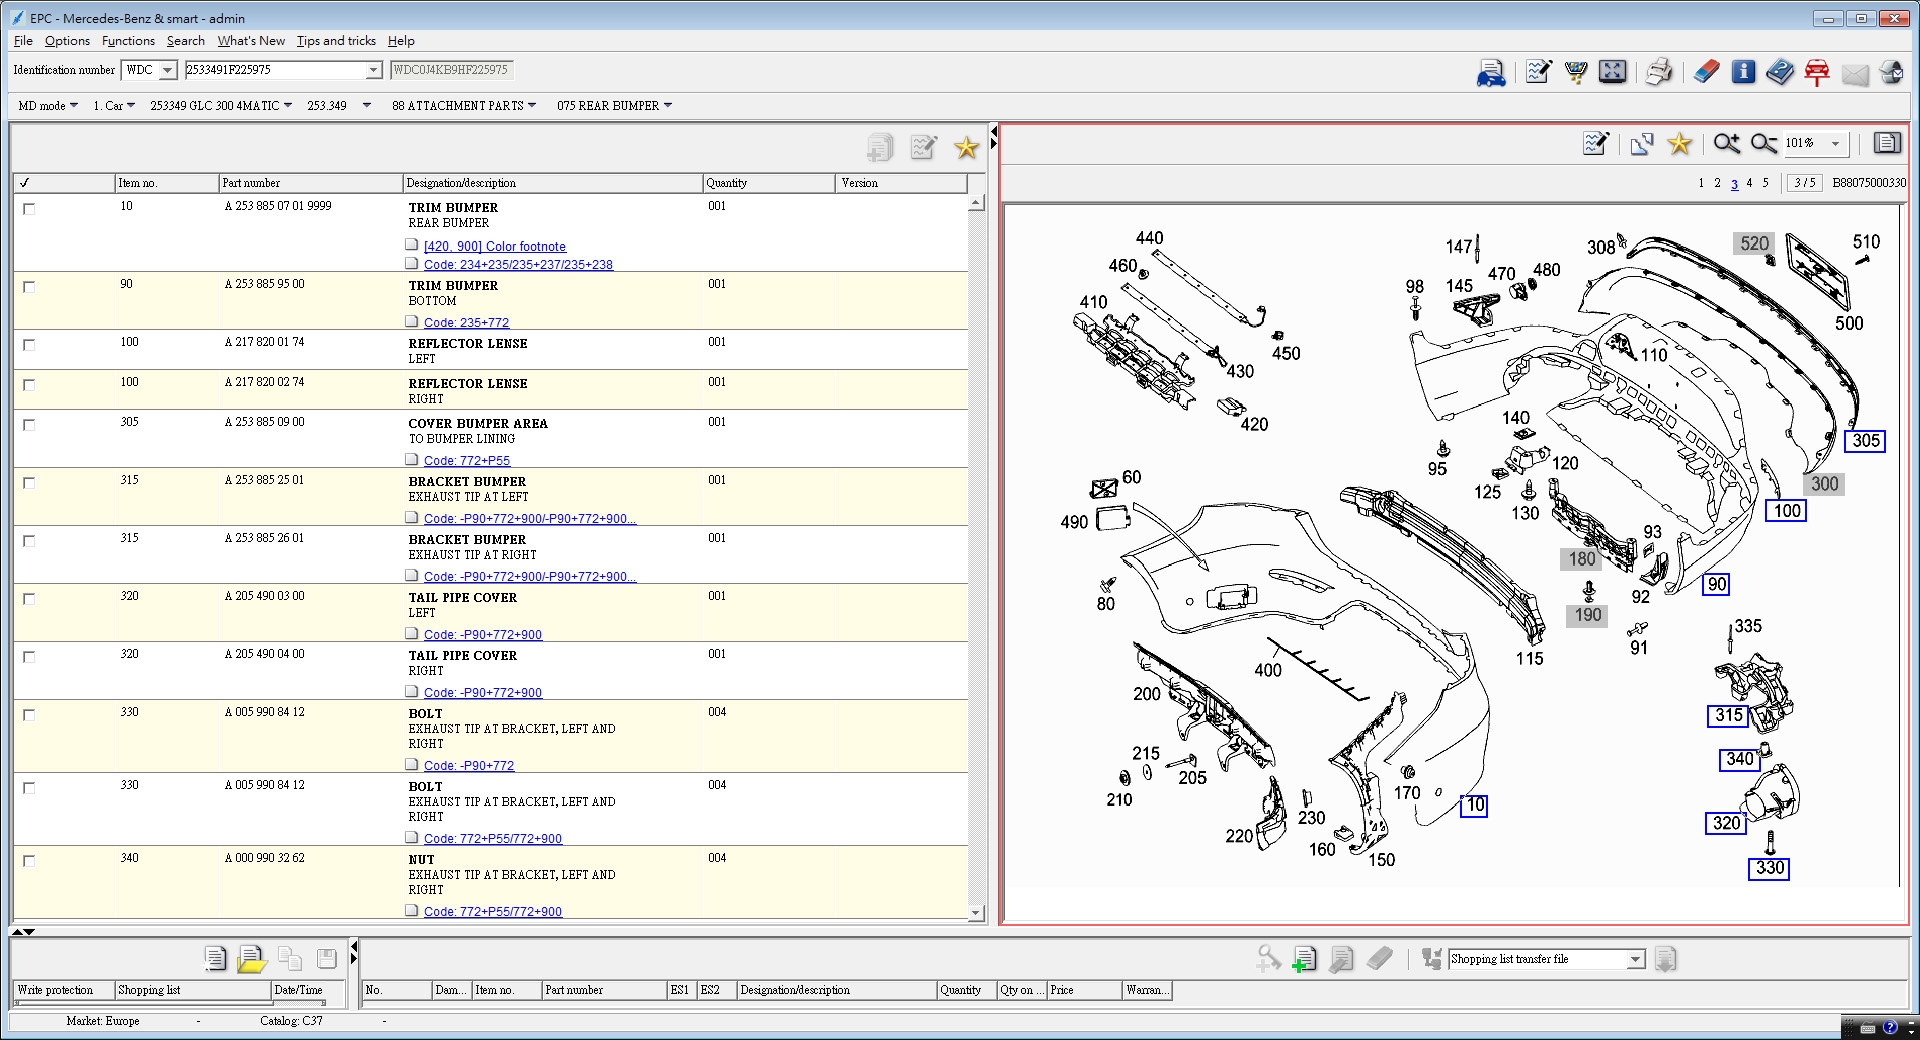
Task: Click the Code: 235+772 link
Action: (x=466, y=323)
